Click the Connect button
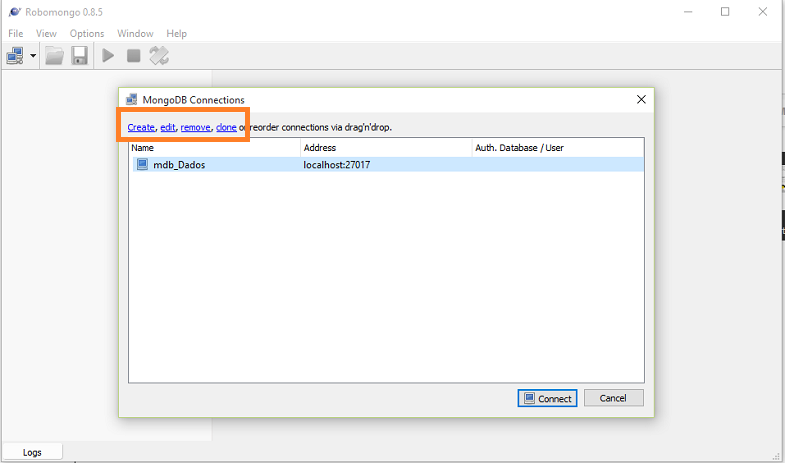This screenshot has height=463, width=785. coord(547,398)
